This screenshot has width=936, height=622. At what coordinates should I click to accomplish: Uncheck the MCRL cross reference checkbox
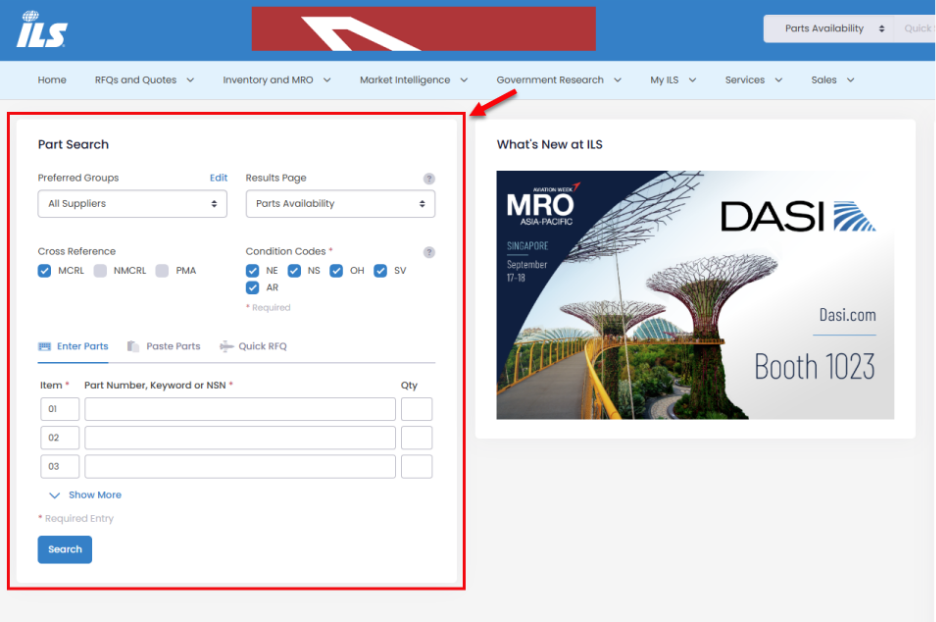(44, 271)
